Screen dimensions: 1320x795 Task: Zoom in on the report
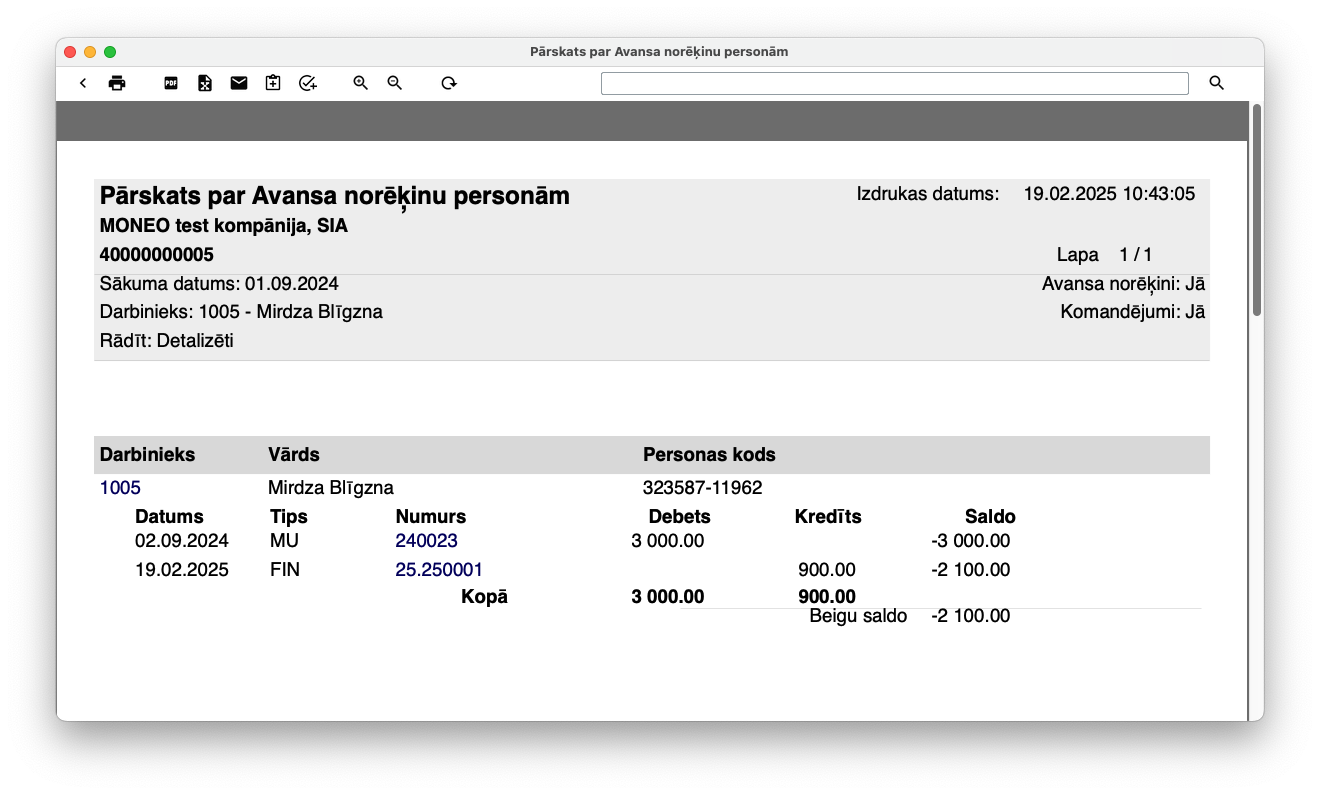[x=361, y=83]
